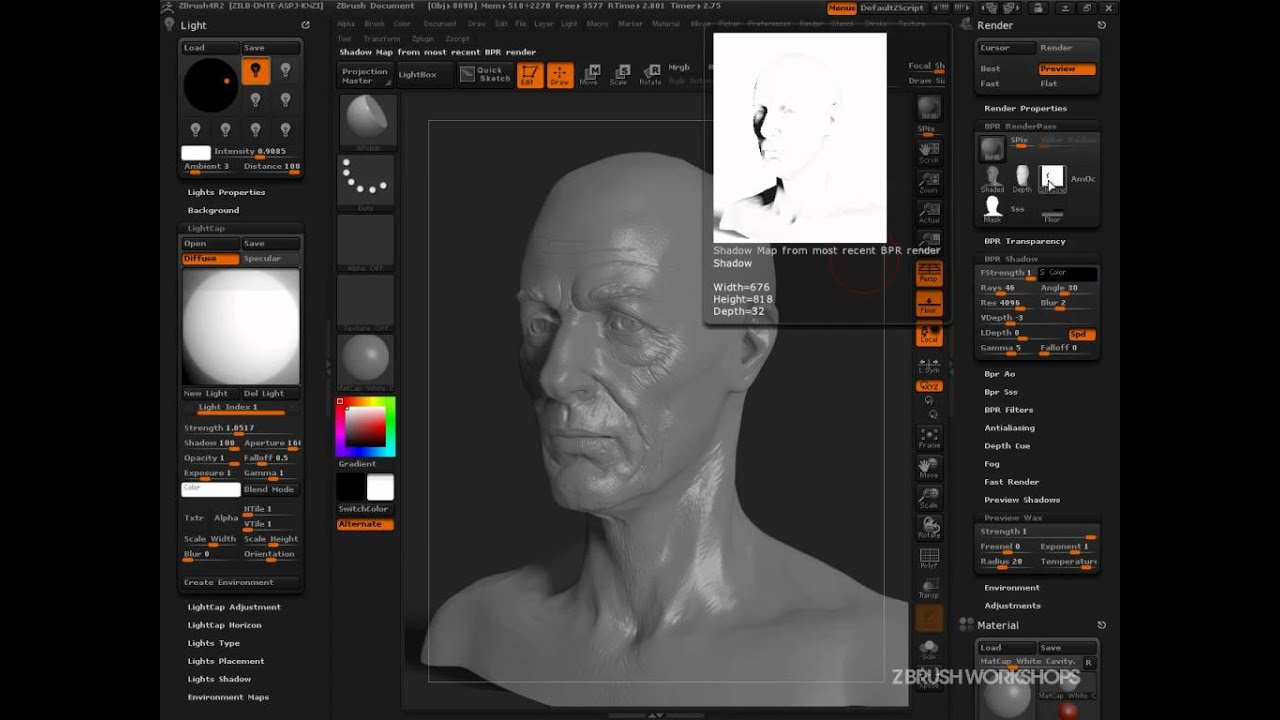
Task: Toggle Perspective view button
Action: point(929,272)
